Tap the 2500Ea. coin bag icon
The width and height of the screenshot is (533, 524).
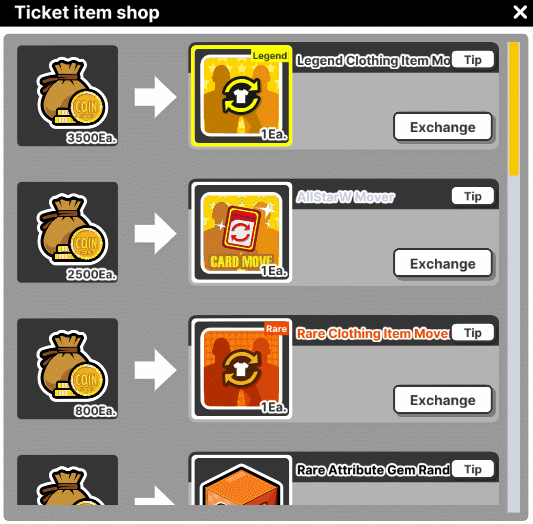click(x=68, y=232)
